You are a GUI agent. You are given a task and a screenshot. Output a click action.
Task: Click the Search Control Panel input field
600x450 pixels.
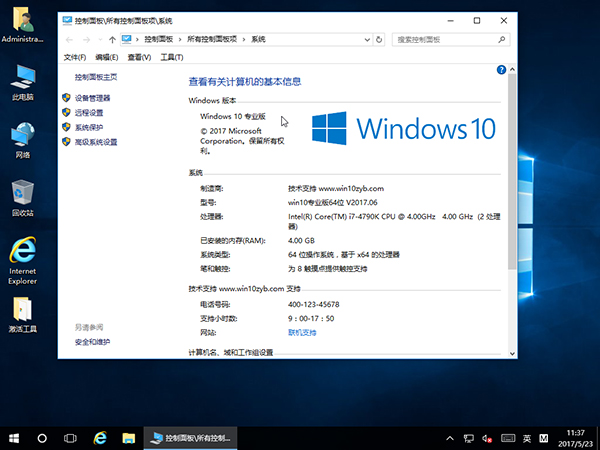(x=445, y=39)
